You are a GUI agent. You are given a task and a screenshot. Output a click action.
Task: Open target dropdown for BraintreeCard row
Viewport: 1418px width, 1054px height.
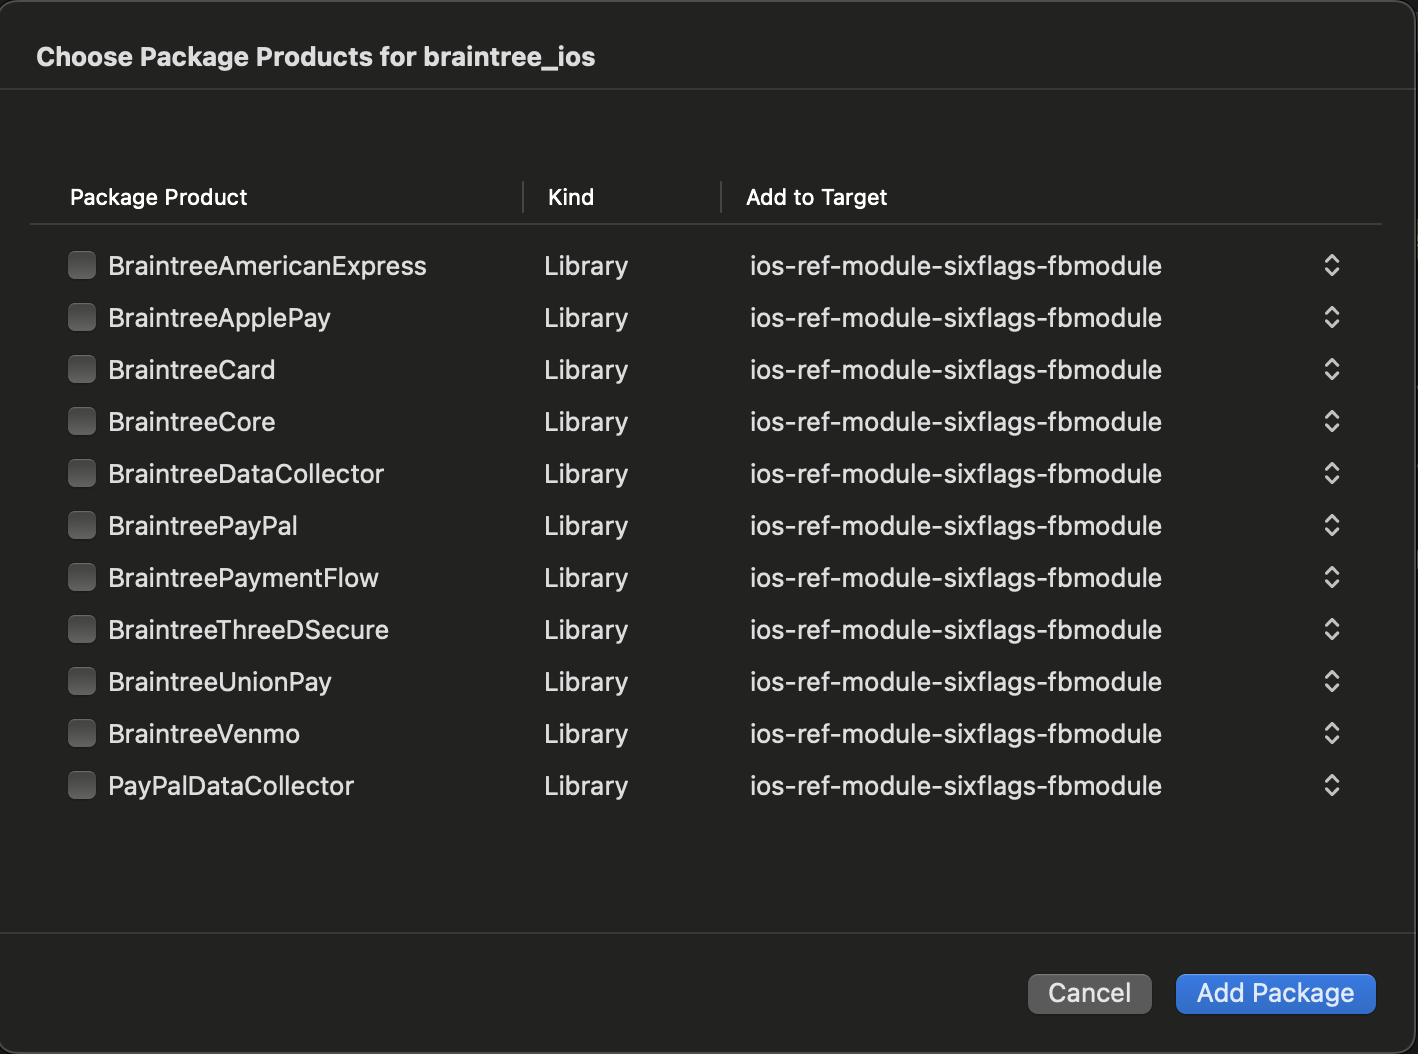pyautogui.click(x=1331, y=369)
